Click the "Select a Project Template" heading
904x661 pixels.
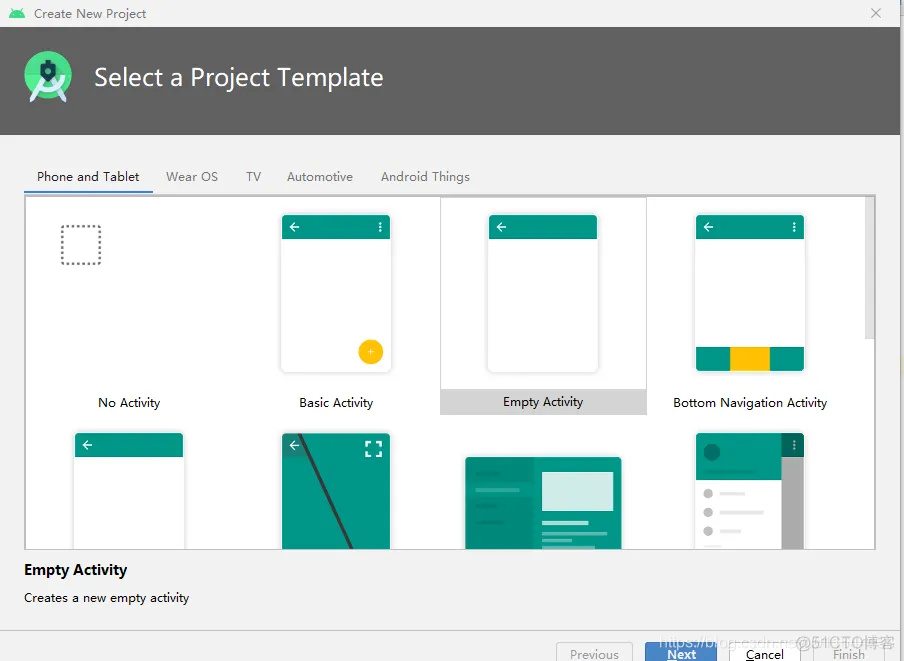click(x=239, y=78)
